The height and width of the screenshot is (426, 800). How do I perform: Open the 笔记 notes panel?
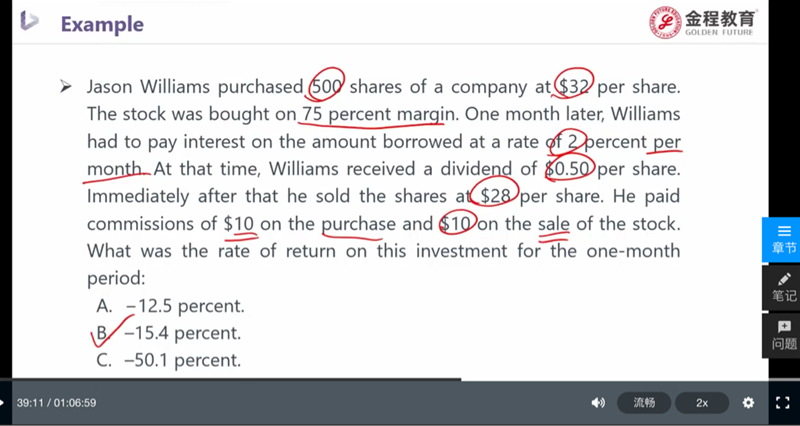tap(783, 286)
